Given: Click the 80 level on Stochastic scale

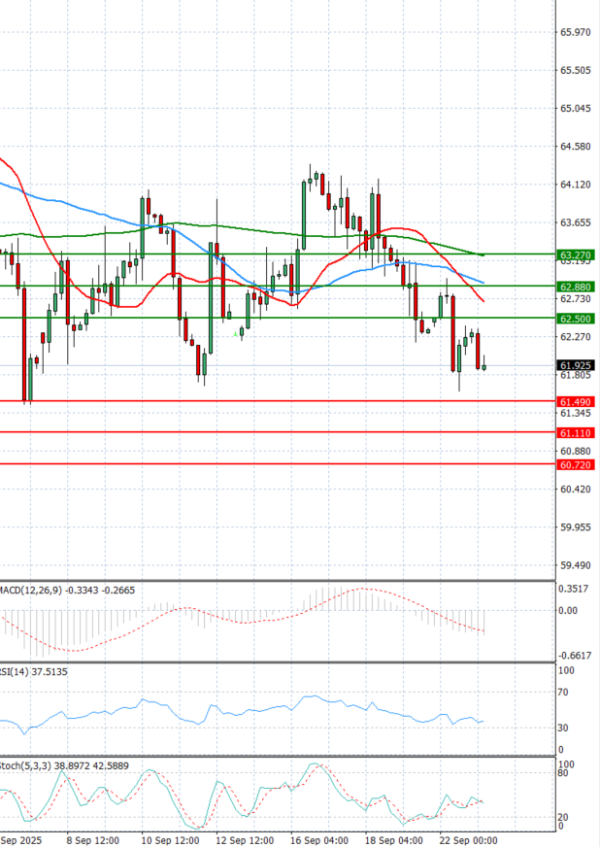Looking at the screenshot, I should tap(563, 773).
